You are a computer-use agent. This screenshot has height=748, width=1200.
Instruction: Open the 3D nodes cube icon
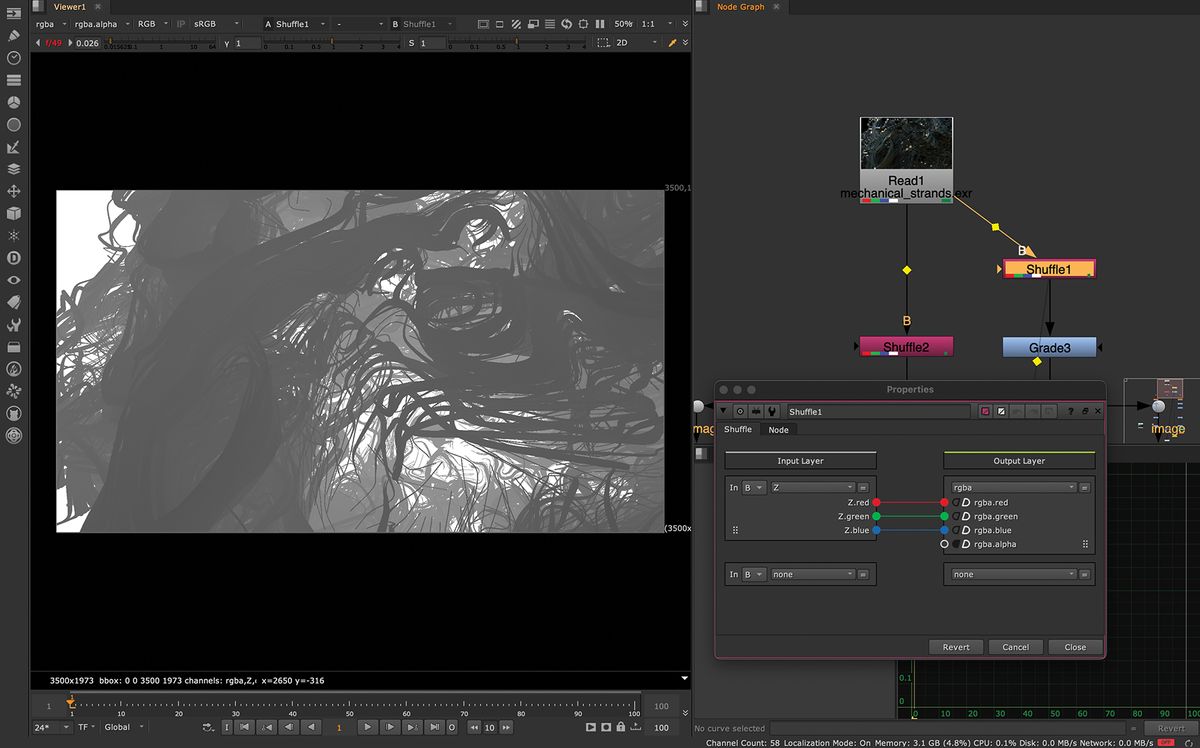(13, 212)
